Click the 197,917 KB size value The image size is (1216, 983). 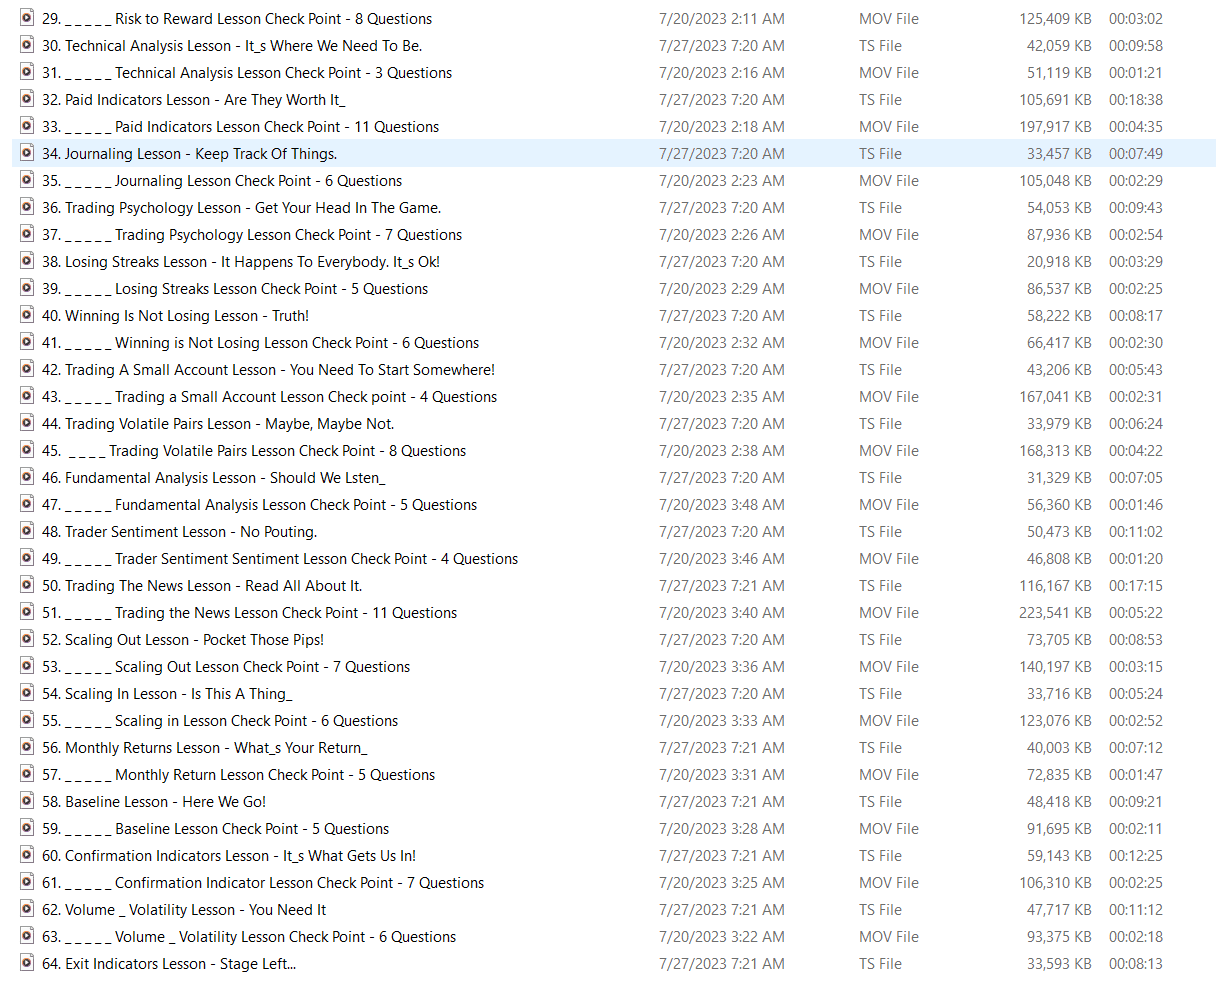(x=1055, y=127)
